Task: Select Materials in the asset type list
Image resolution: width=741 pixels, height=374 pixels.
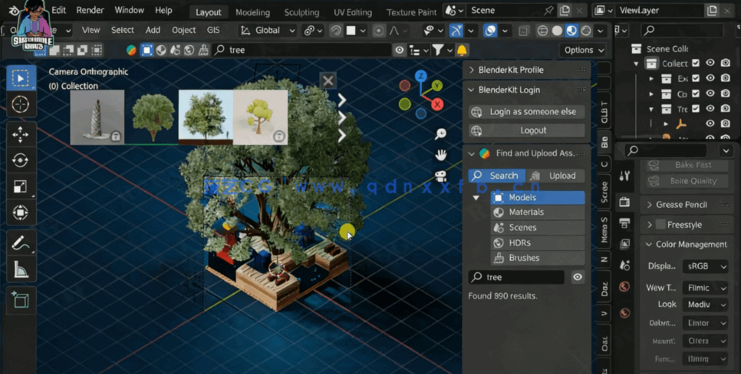Action: (538, 212)
